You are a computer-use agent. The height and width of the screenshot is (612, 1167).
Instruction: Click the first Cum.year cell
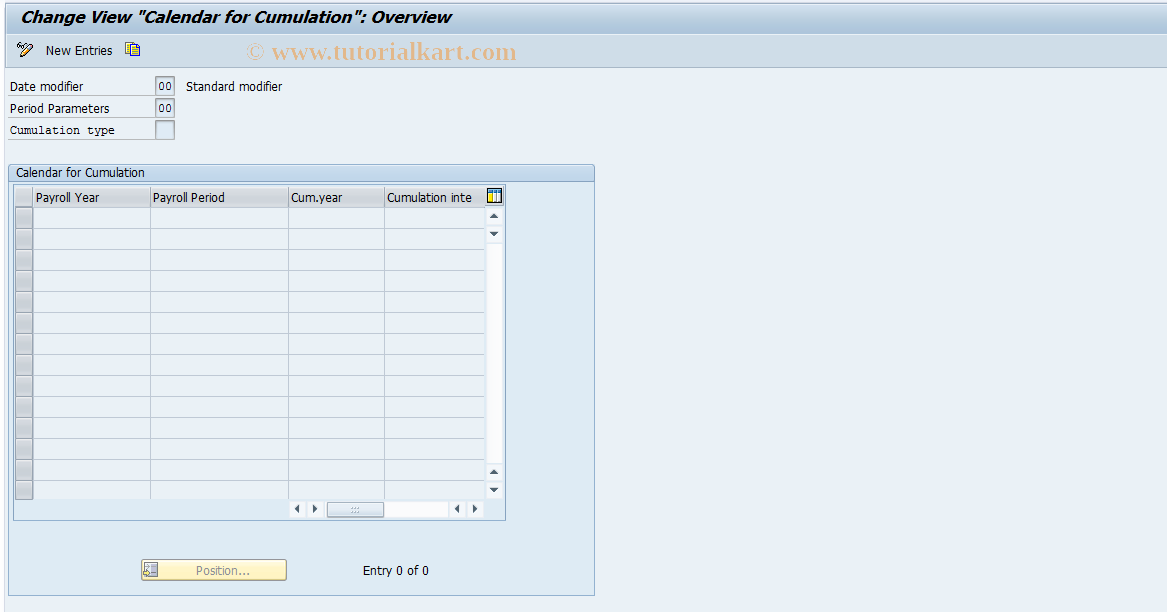click(x=336, y=218)
